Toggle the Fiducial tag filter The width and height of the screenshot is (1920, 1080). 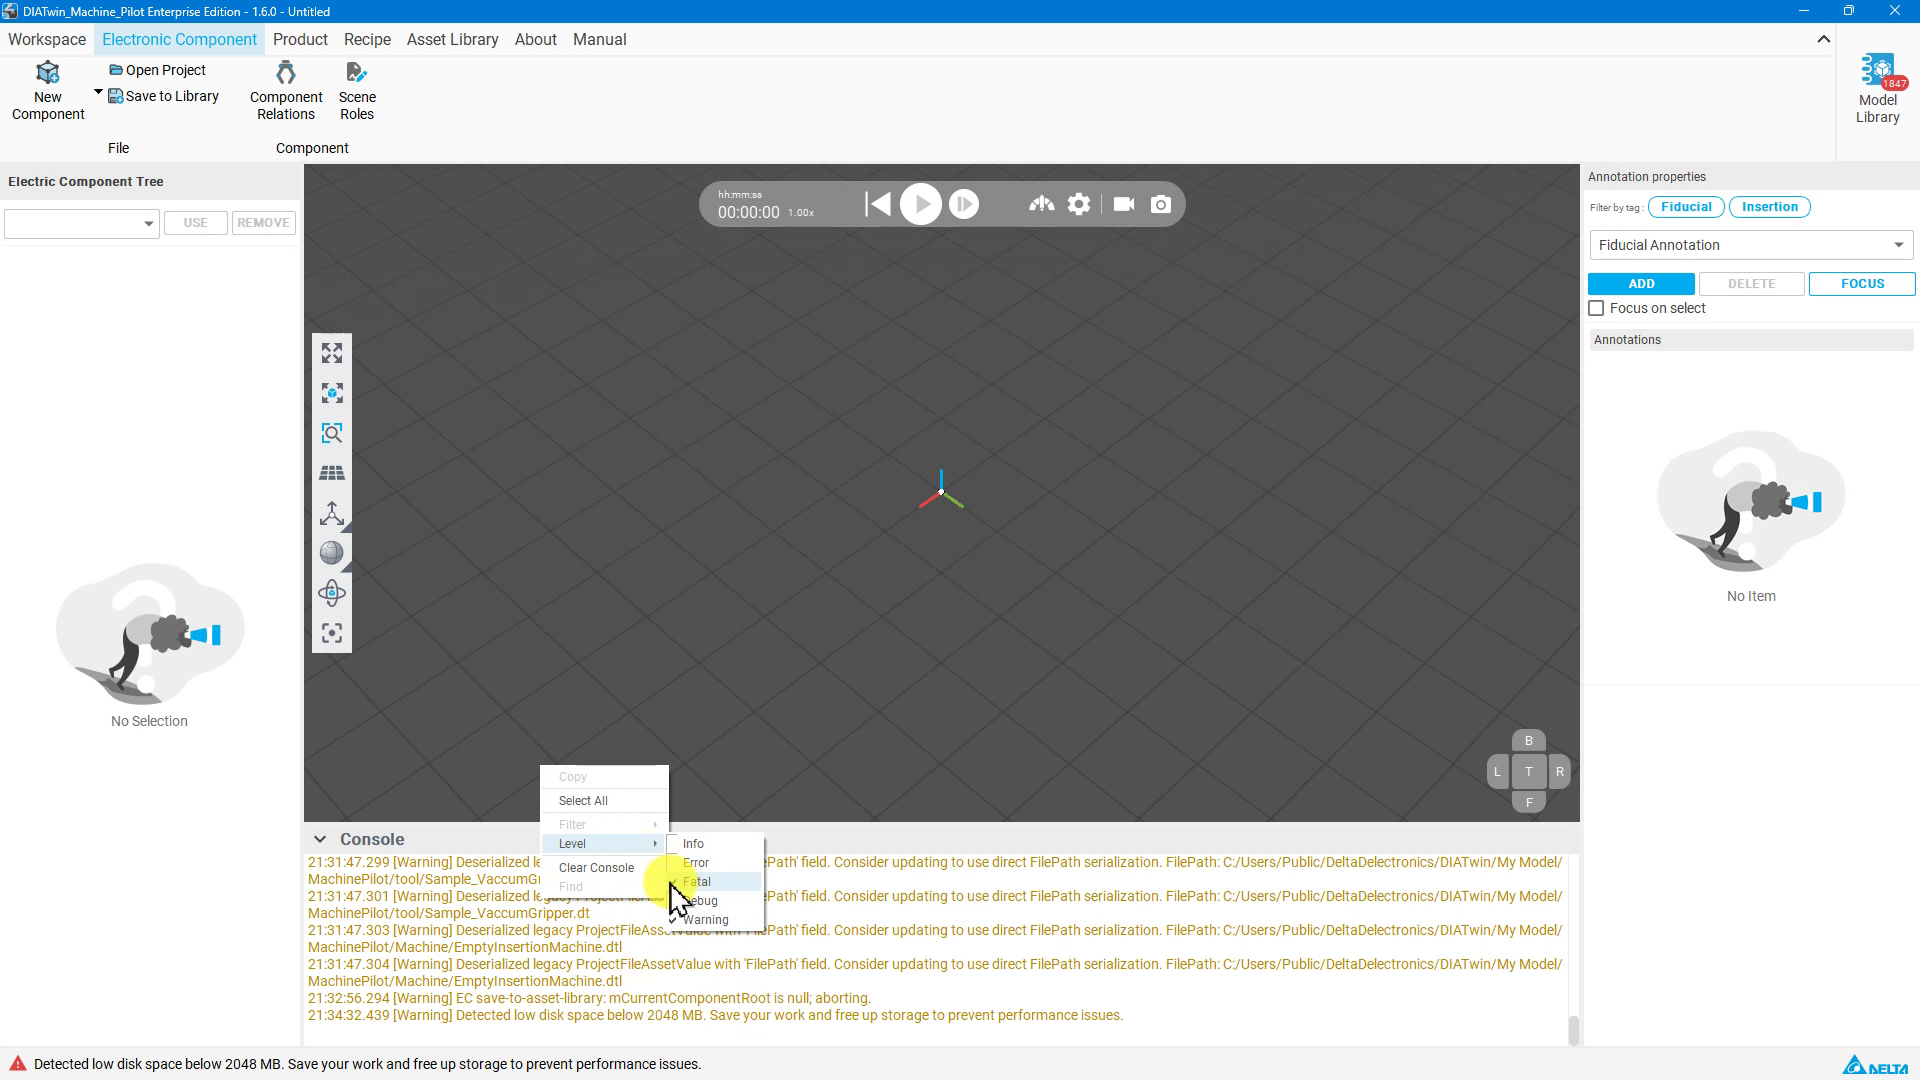pos(1686,207)
